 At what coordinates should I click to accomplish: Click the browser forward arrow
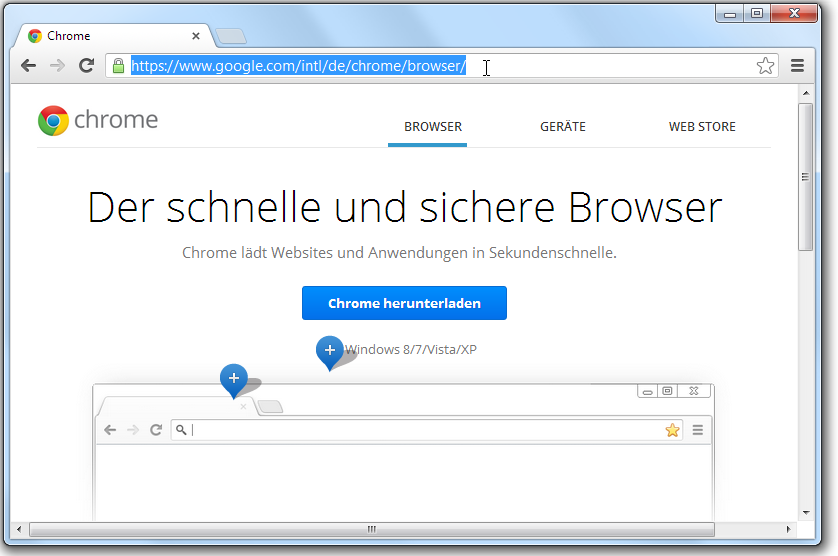(57, 66)
